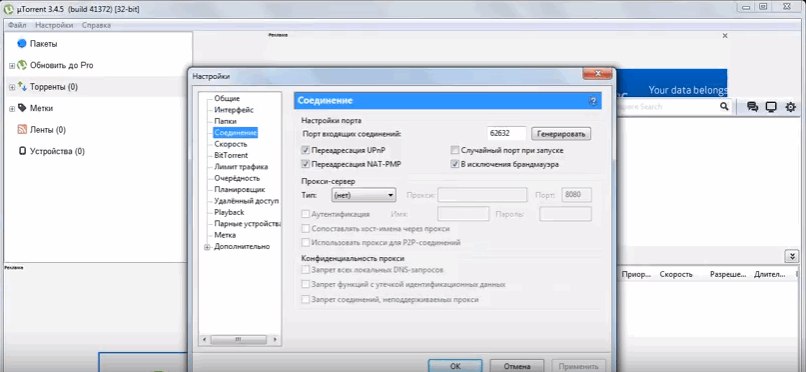Click the proxy Имя field
Screen dimensions: 806x372
(x=463, y=214)
